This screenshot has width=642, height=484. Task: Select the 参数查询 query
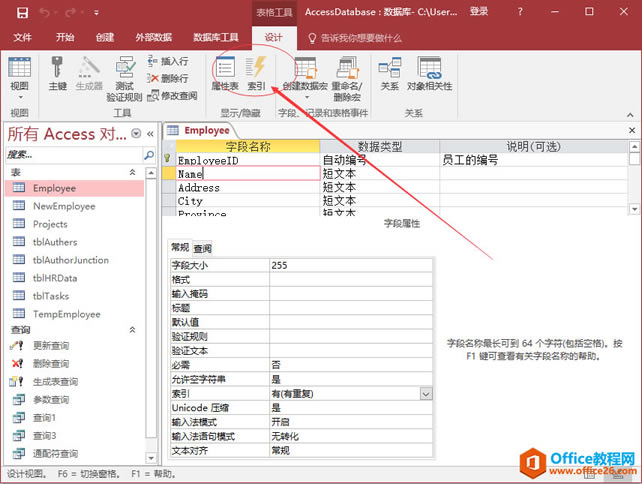point(75,400)
